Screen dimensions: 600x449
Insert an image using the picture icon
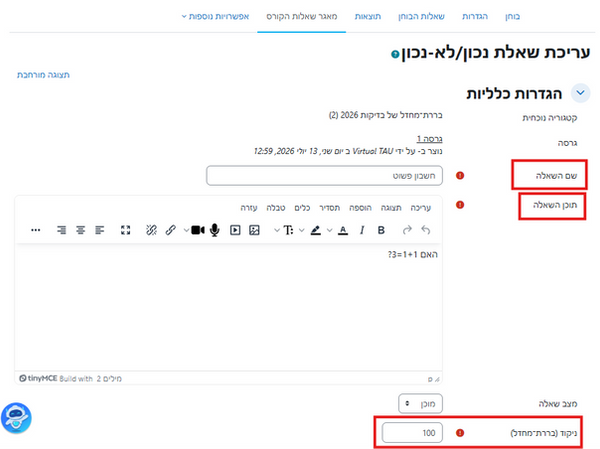[x=254, y=230]
